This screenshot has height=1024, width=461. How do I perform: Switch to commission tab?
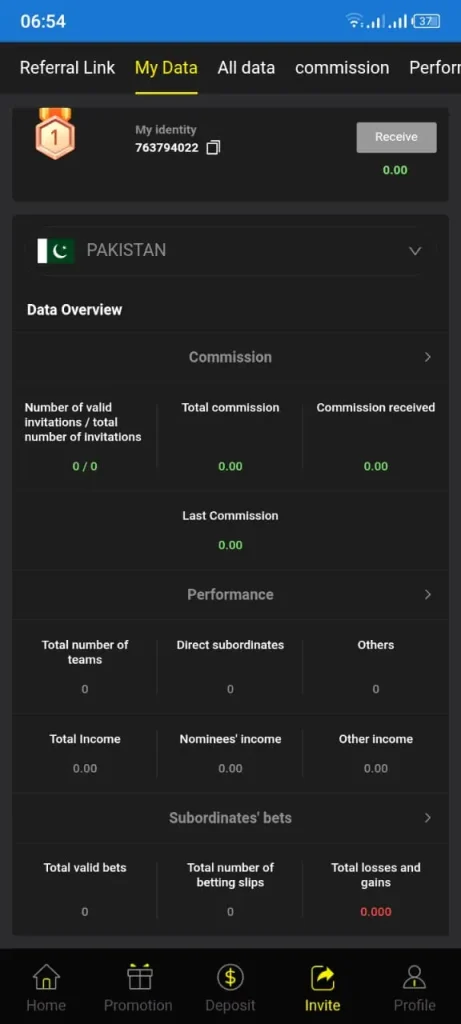coord(342,68)
